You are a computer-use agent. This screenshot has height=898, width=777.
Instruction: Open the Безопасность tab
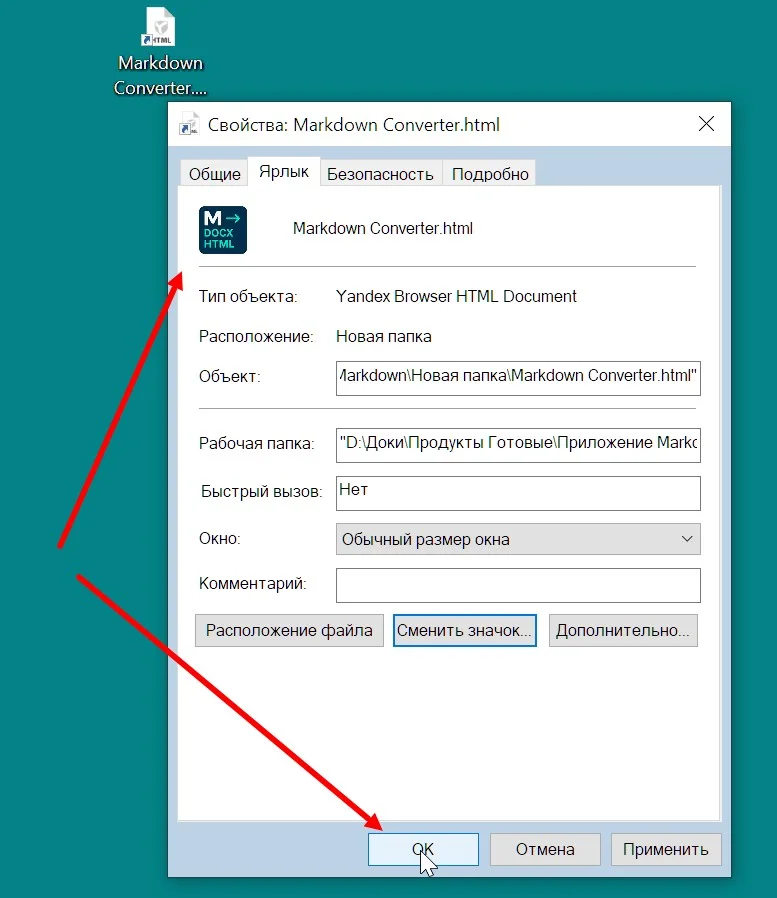coord(380,174)
